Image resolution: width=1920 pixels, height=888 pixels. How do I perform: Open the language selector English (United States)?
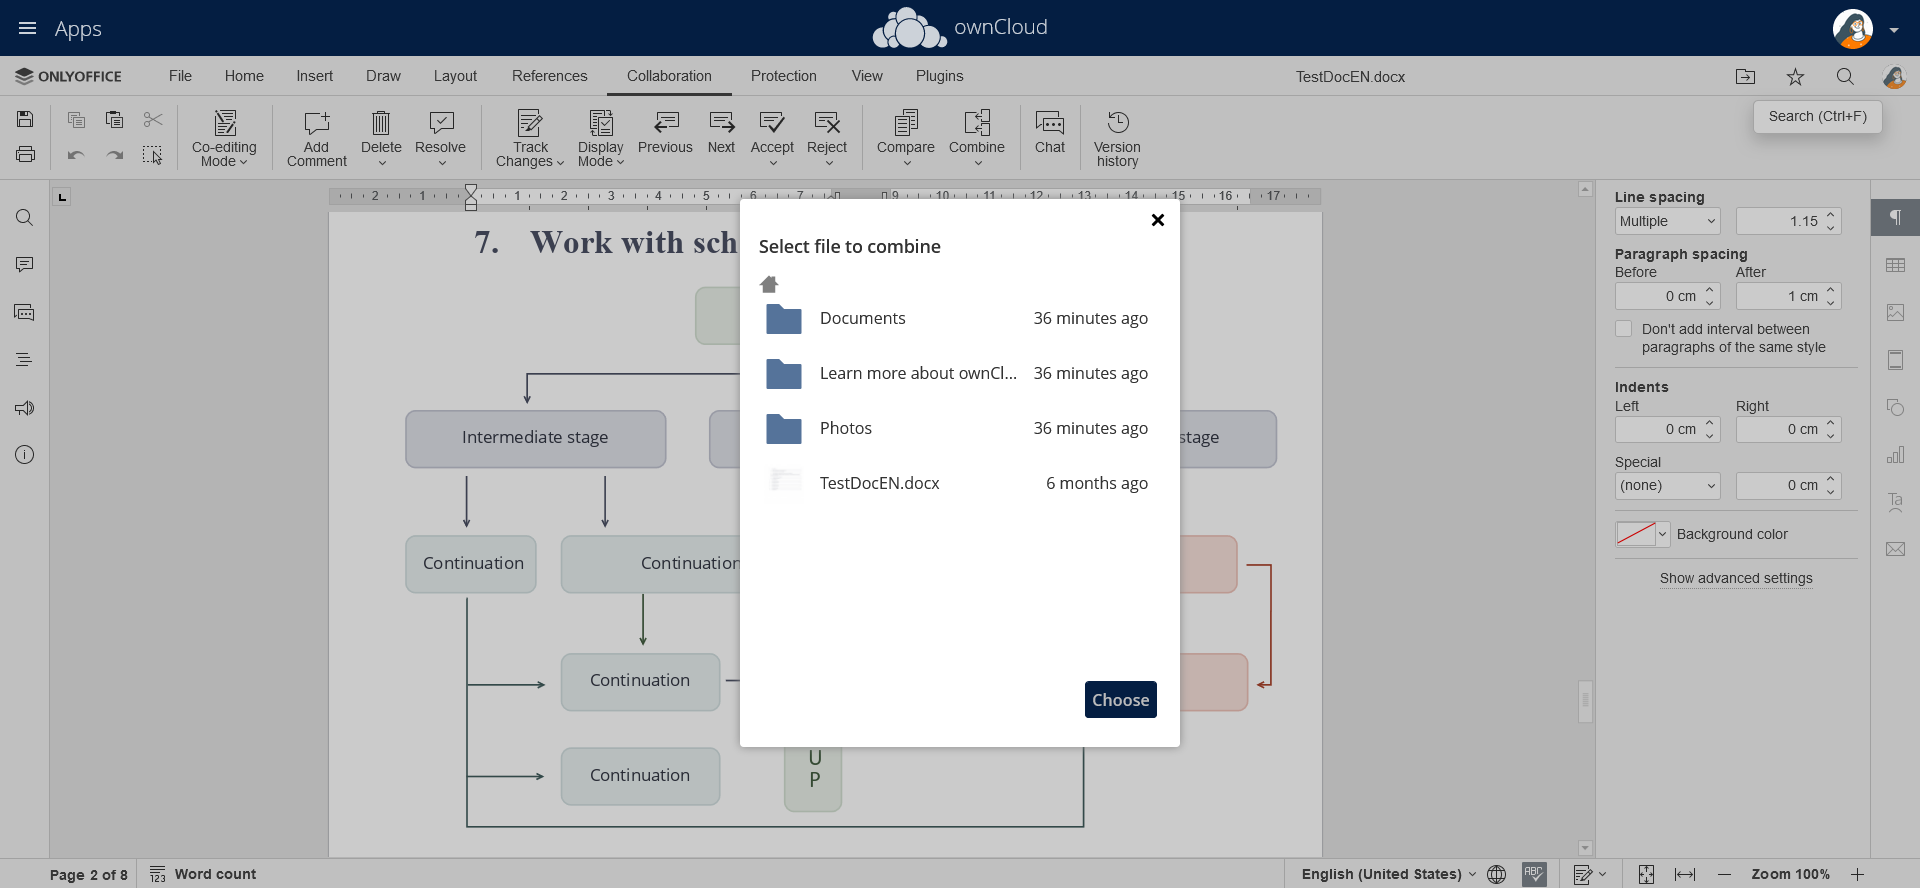[1387, 874]
